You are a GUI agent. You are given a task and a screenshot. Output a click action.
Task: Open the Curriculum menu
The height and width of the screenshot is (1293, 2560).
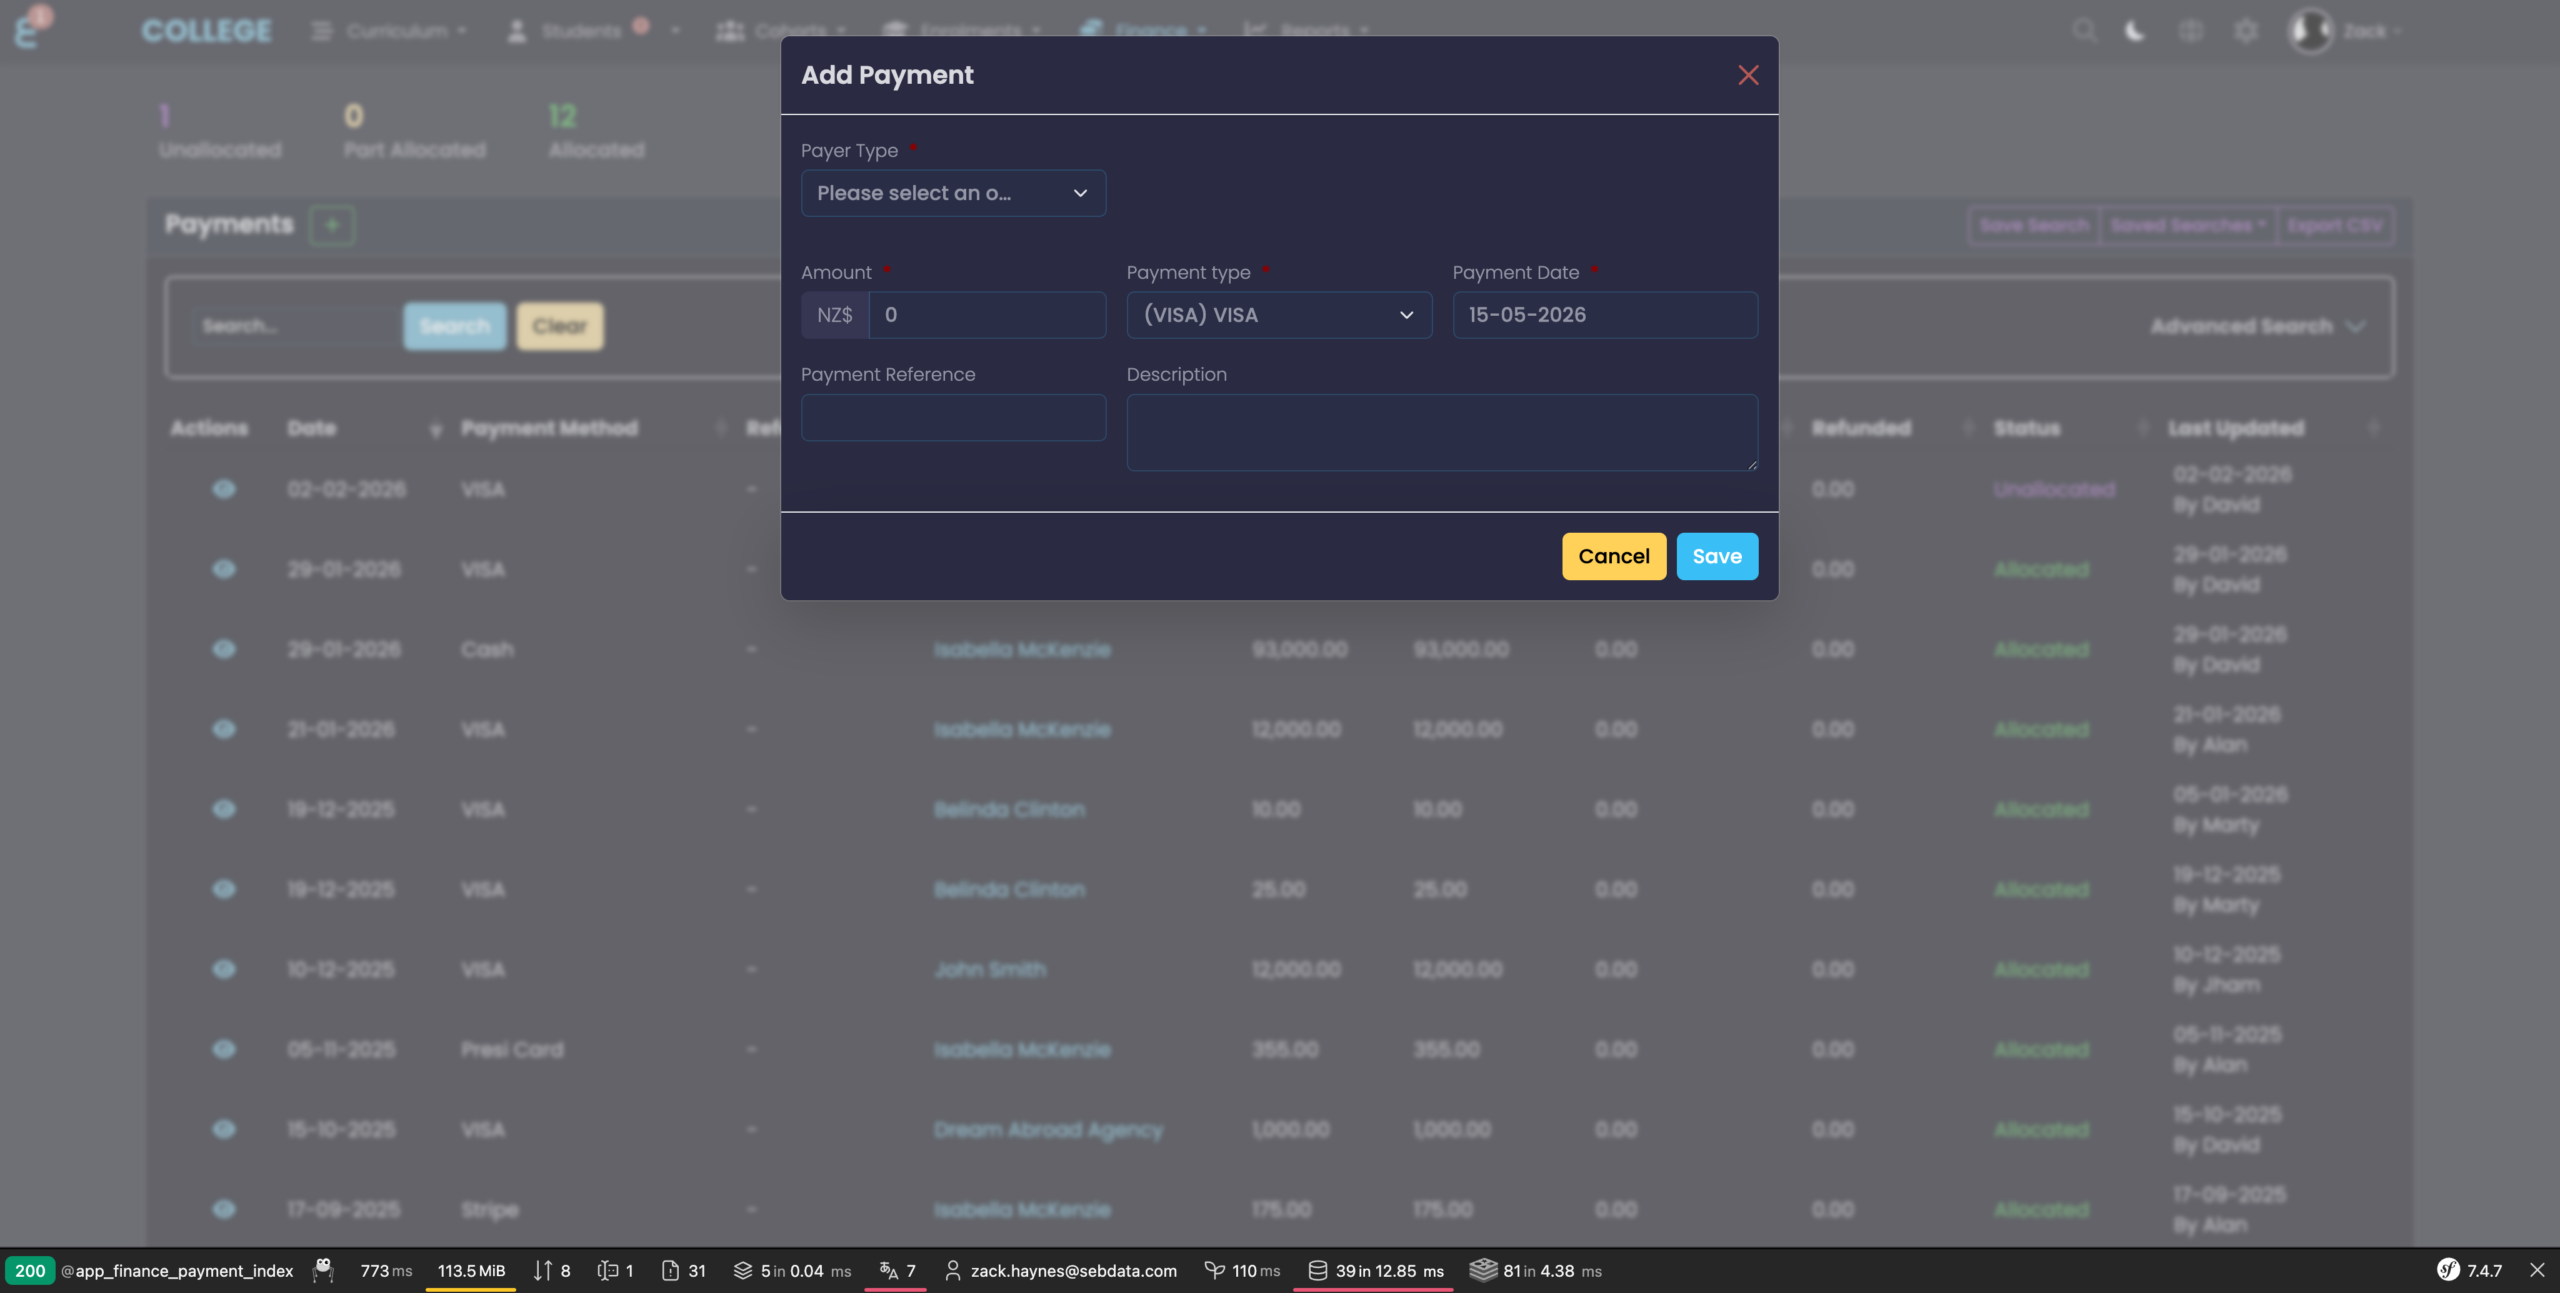click(390, 31)
